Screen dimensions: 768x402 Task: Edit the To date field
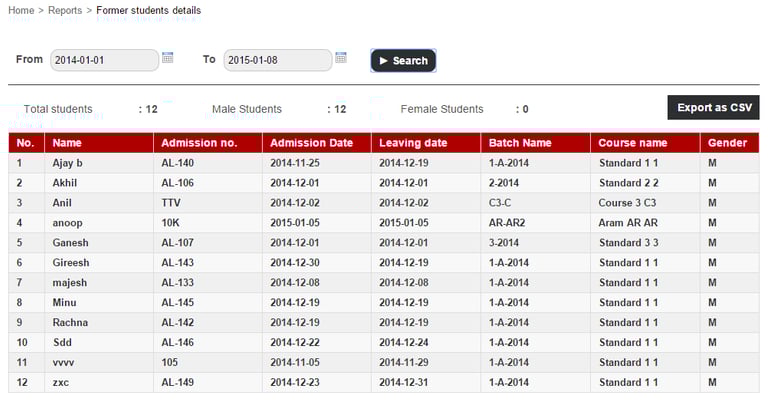[x=278, y=60]
